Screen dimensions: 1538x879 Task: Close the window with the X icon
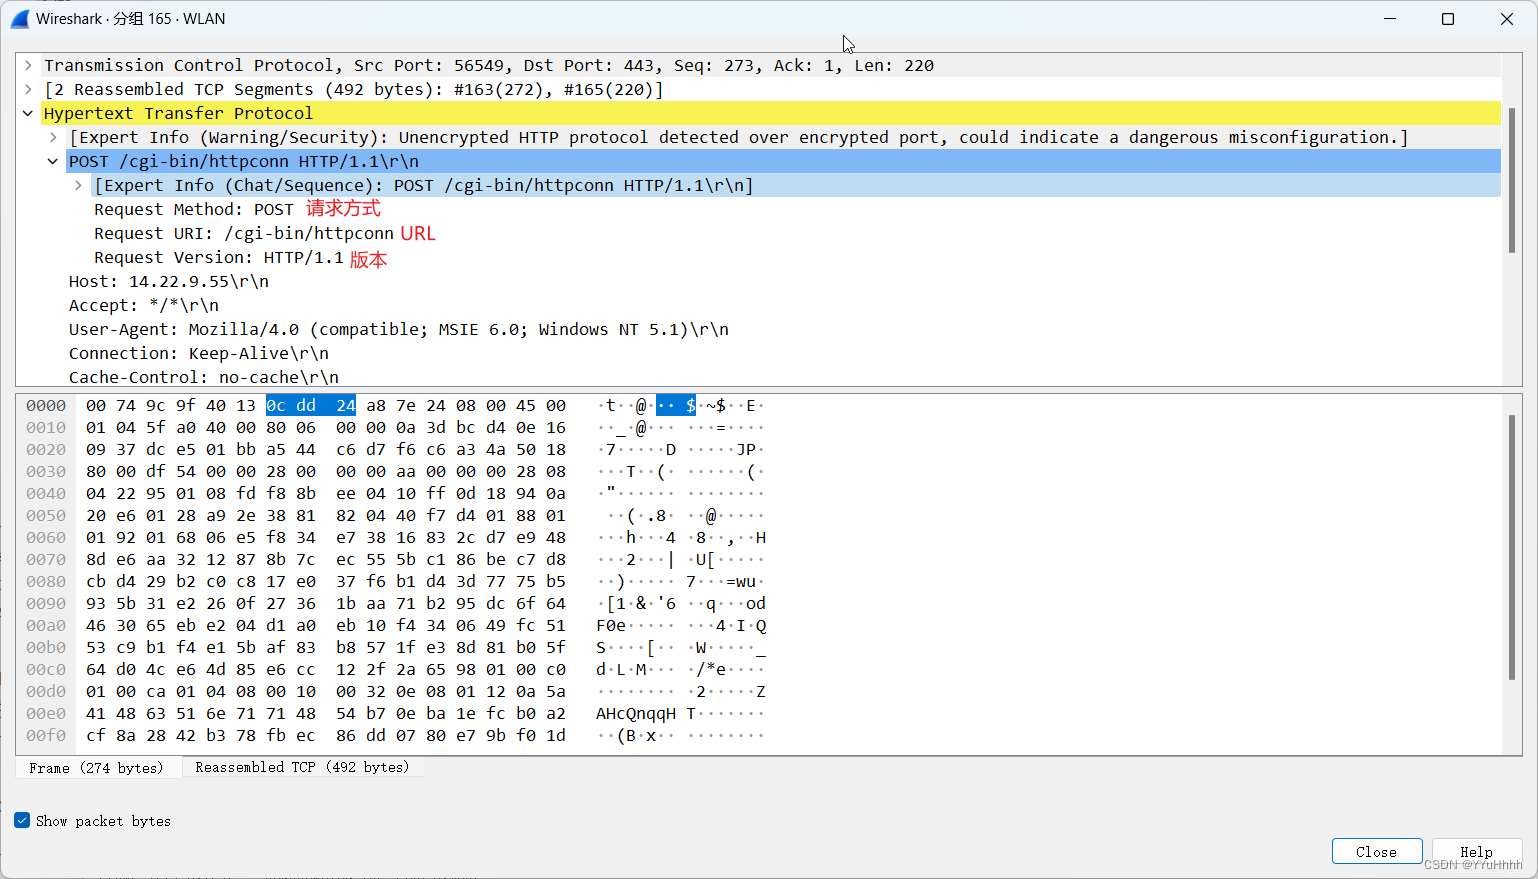[1507, 19]
